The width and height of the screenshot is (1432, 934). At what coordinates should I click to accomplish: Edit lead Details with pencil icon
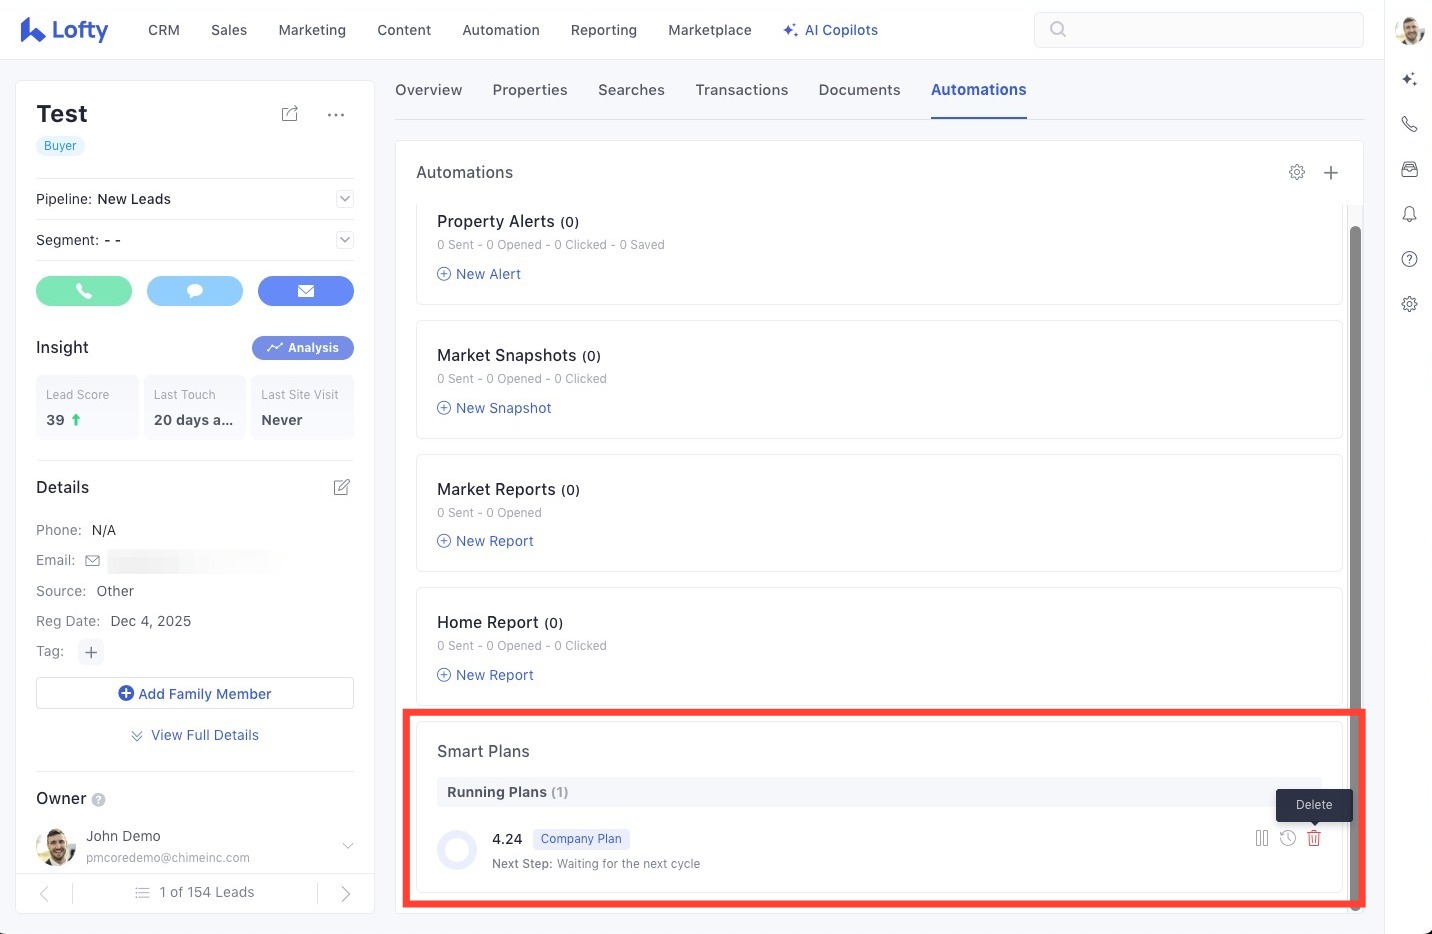pos(341,487)
